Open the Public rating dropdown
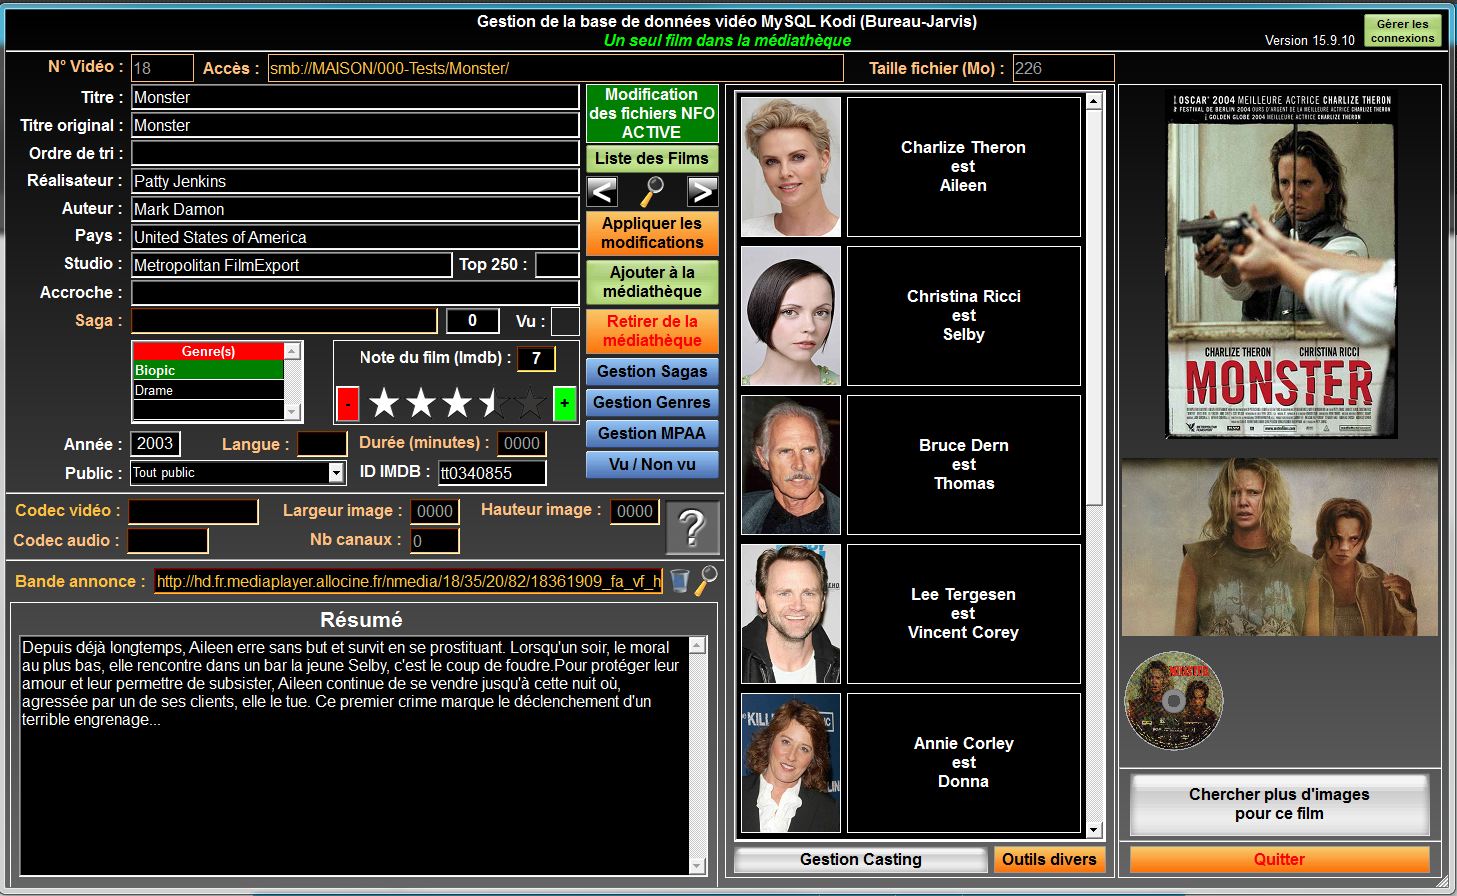Viewport: 1457px width, 896px height. pyautogui.click(x=336, y=473)
